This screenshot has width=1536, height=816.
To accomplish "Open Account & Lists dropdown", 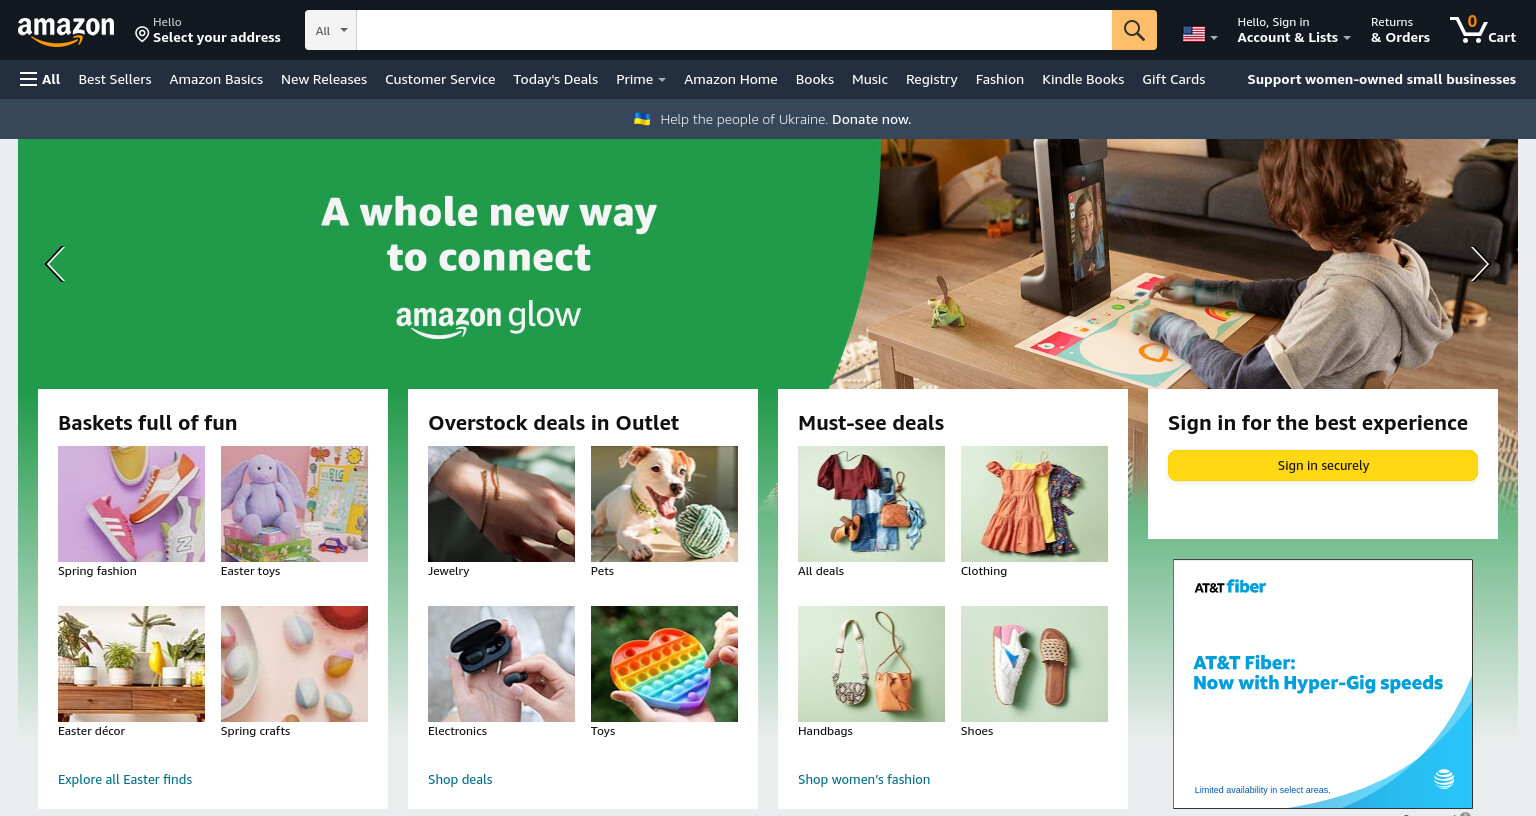I will (1294, 30).
